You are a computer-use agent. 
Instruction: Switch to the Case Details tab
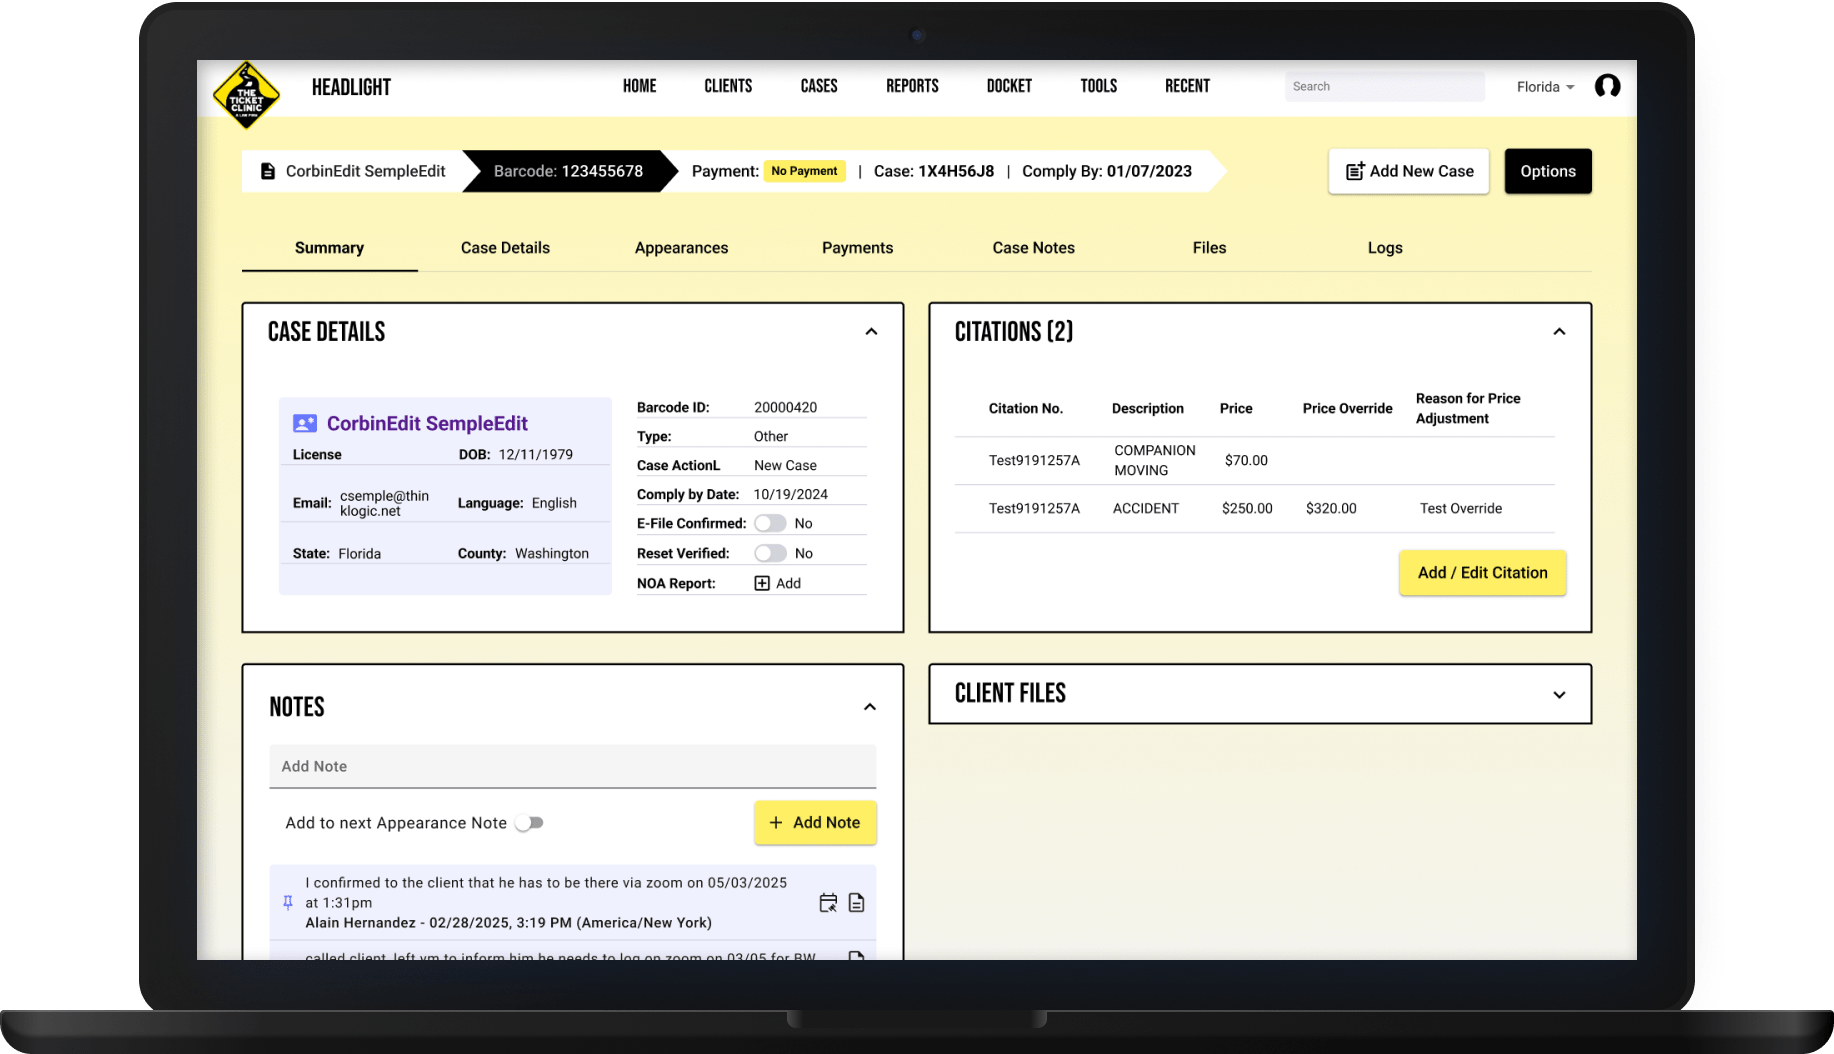click(505, 248)
